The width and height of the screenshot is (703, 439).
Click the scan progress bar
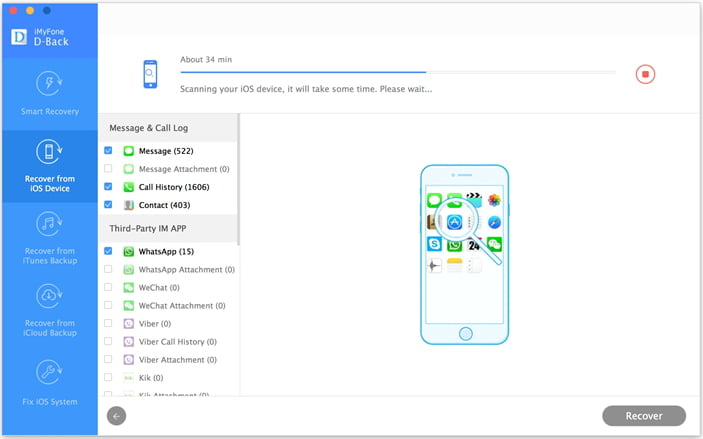(398, 72)
